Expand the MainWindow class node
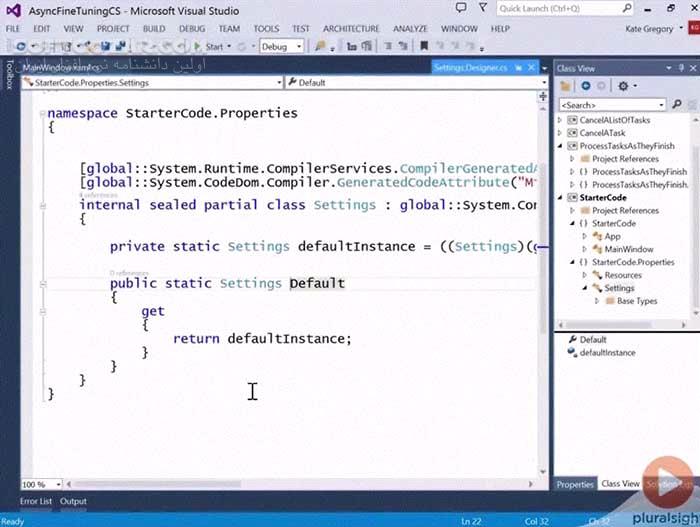The image size is (700, 527). 585,249
